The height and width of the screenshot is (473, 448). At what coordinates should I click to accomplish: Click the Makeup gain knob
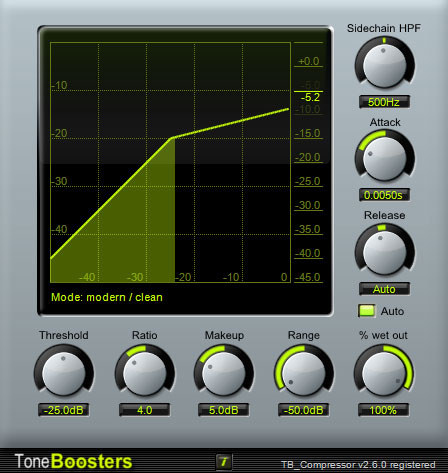(224, 373)
